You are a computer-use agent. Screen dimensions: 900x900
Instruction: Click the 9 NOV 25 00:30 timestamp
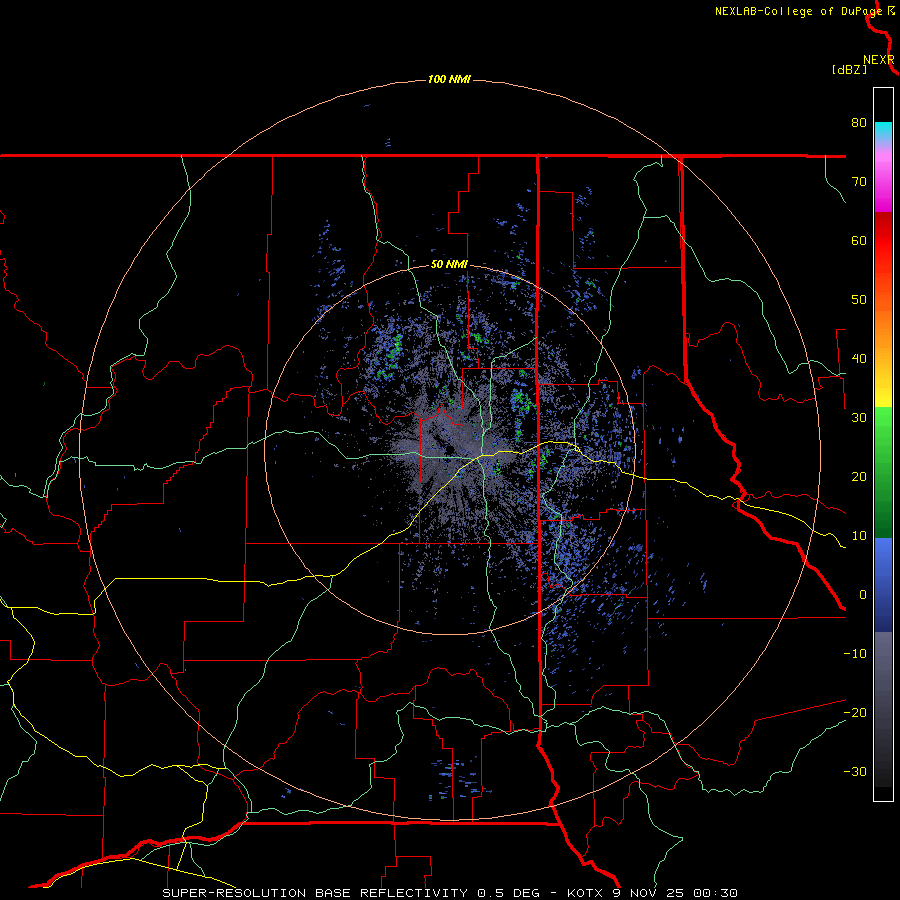(677, 893)
